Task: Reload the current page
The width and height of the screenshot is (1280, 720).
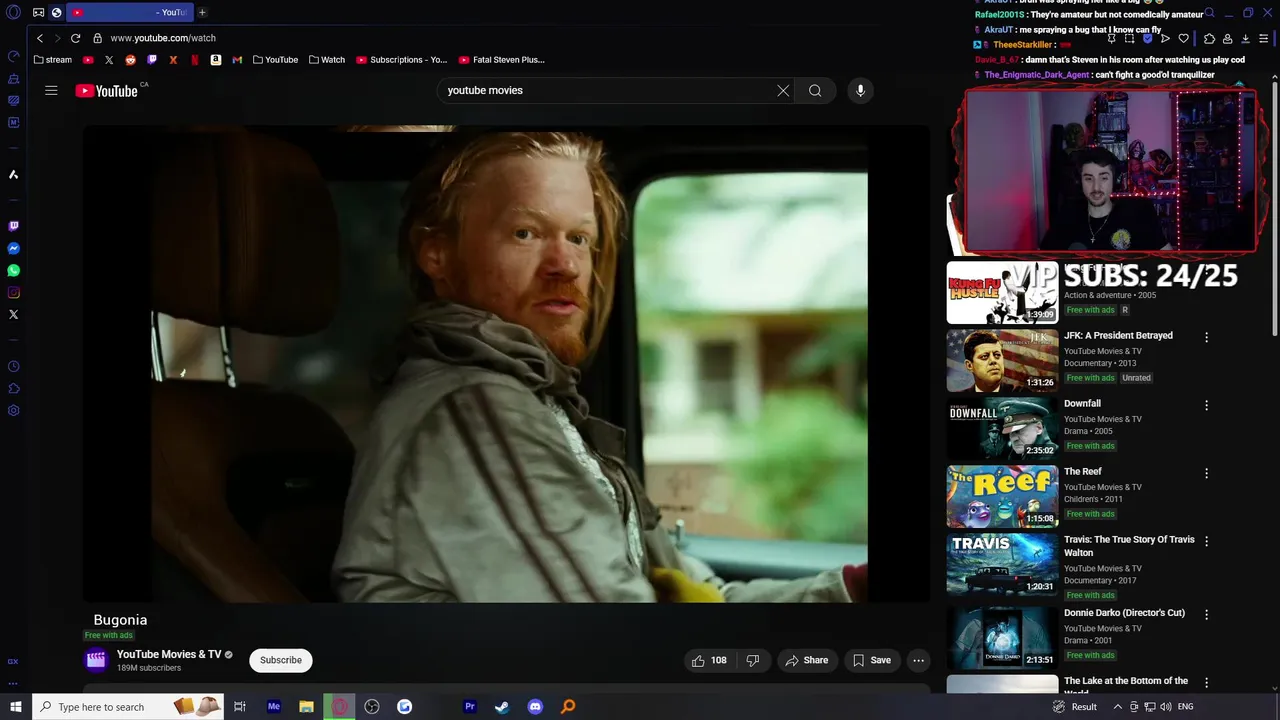Action: click(75, 38)
